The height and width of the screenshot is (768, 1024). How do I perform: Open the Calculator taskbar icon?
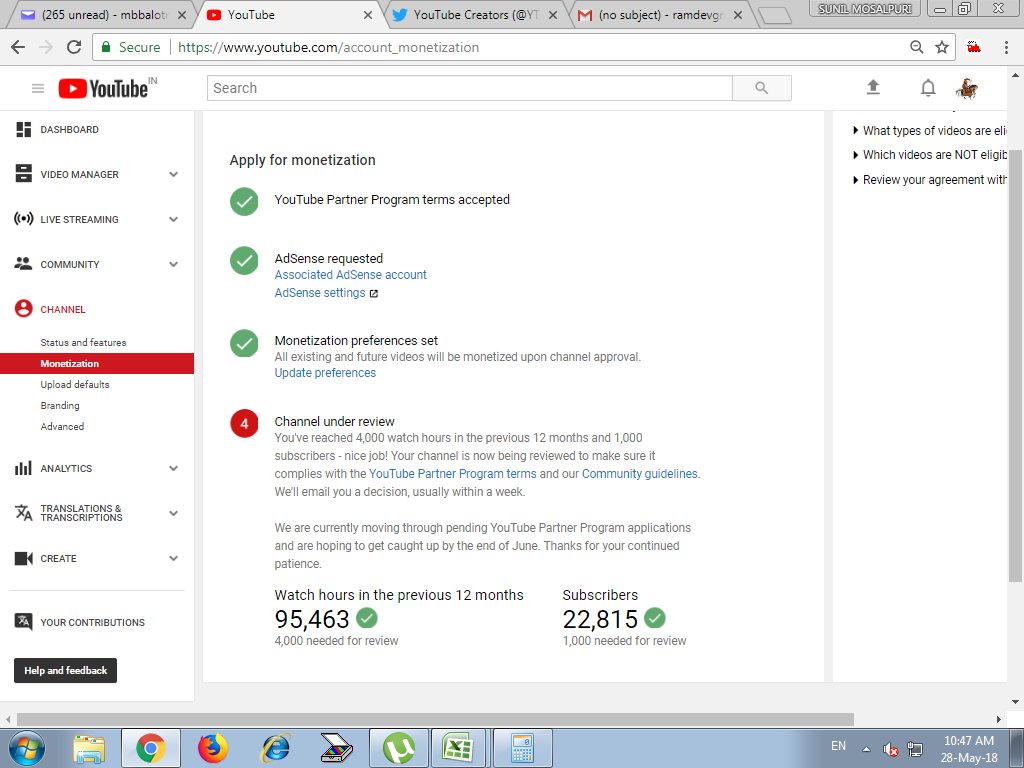(x=522, y=748)
